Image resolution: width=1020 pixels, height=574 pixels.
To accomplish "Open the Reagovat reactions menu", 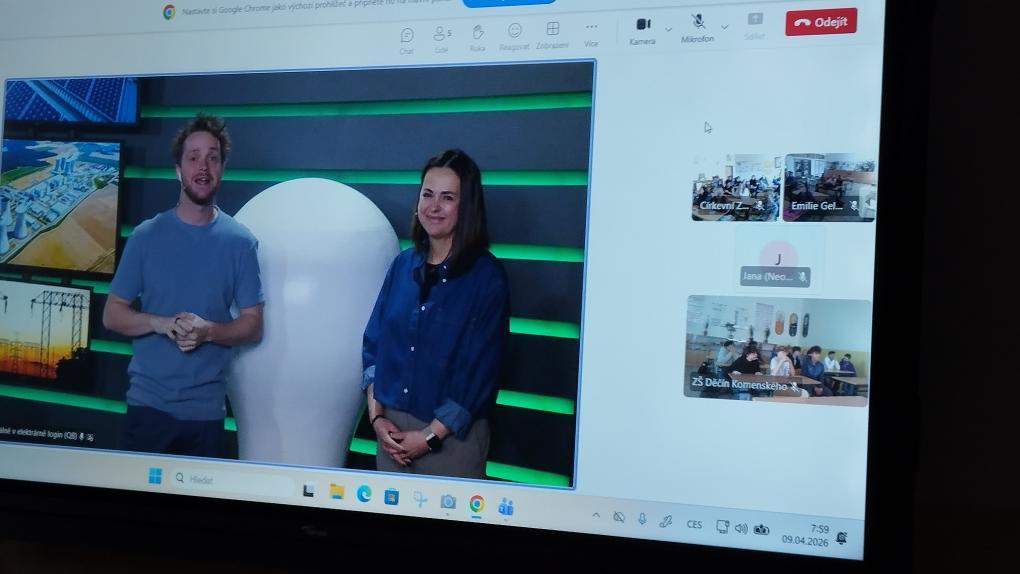I will coord(514,35).
